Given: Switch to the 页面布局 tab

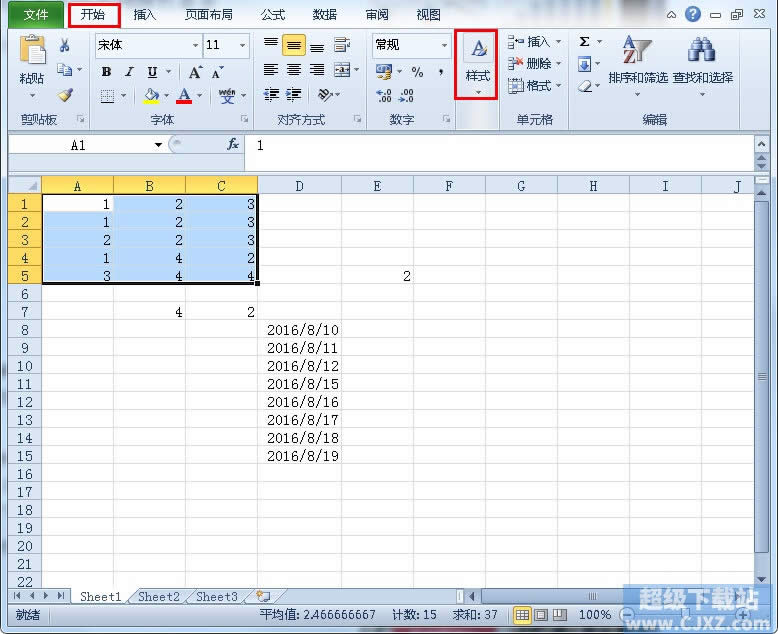Looking at the screenshot, I should 209,15.
